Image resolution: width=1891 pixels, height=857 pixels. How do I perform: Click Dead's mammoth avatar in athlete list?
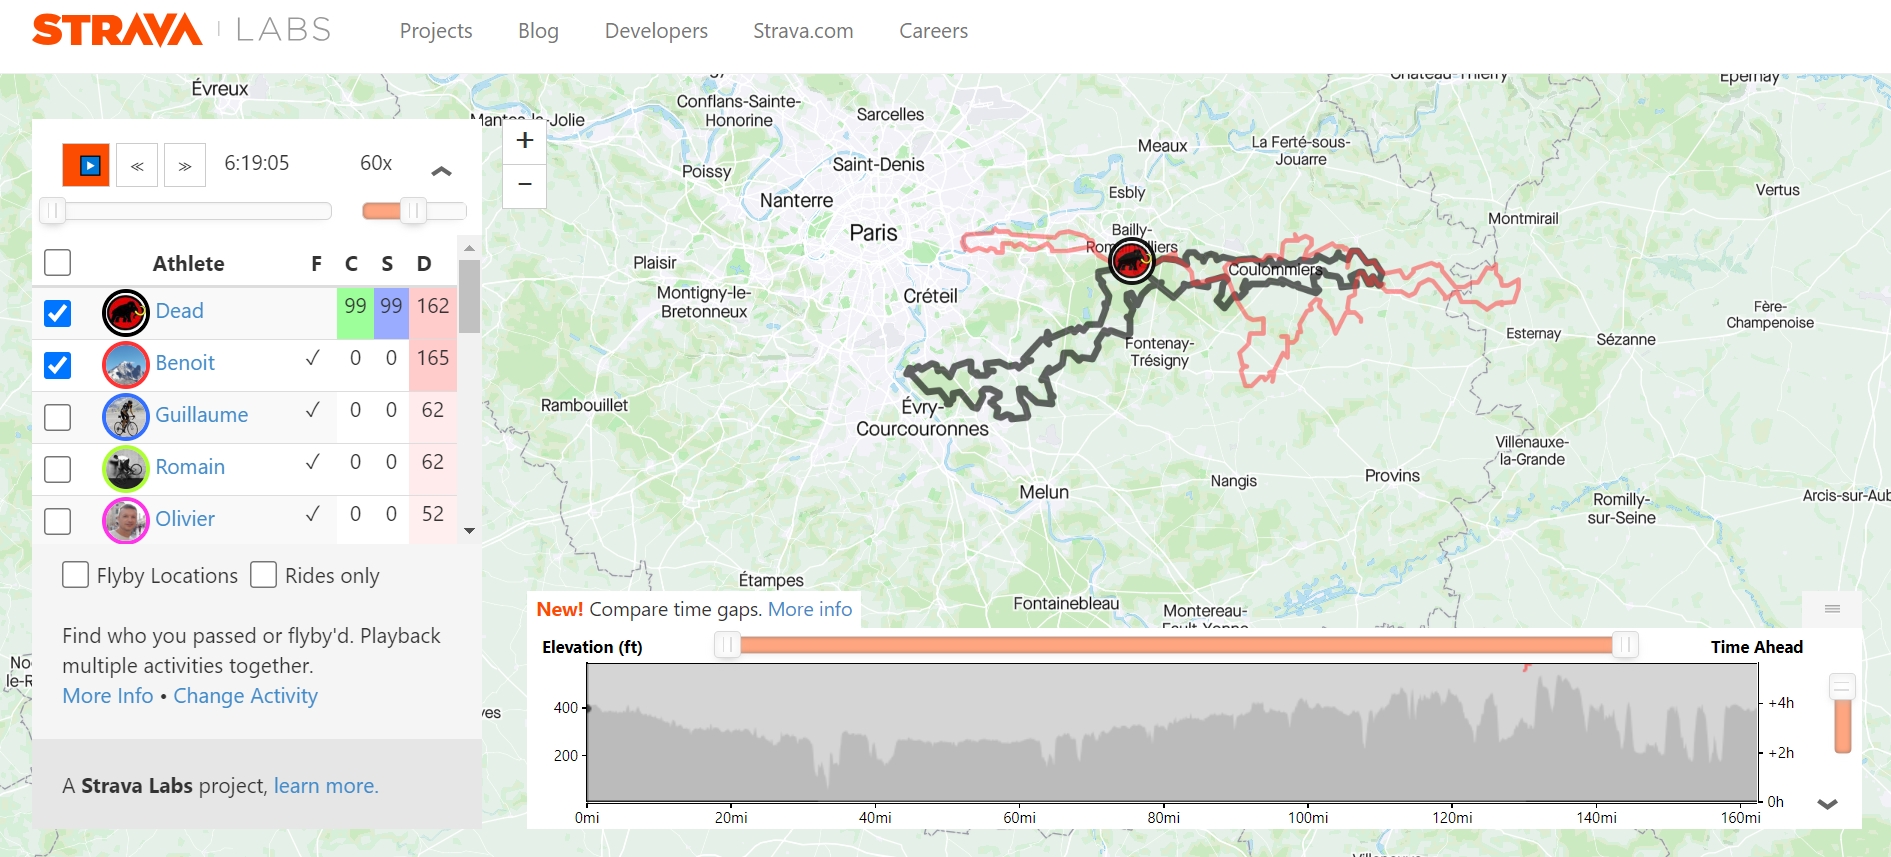tap(126, 313)
